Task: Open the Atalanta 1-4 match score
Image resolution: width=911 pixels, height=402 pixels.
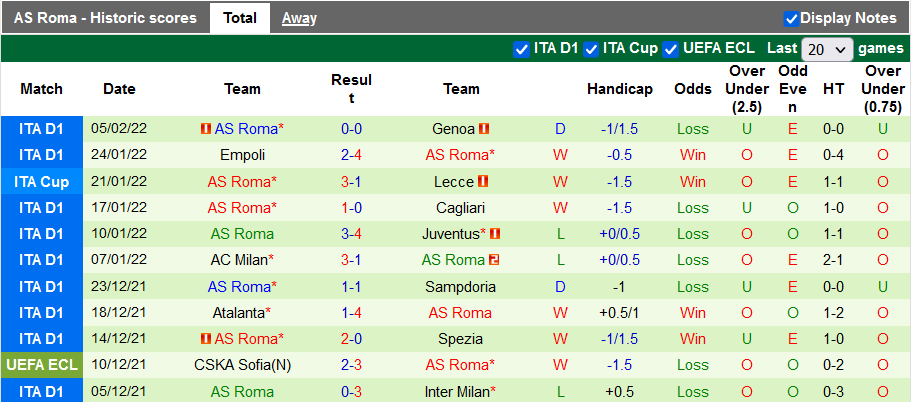Action: pyautogui.click(x=351, y=313)
